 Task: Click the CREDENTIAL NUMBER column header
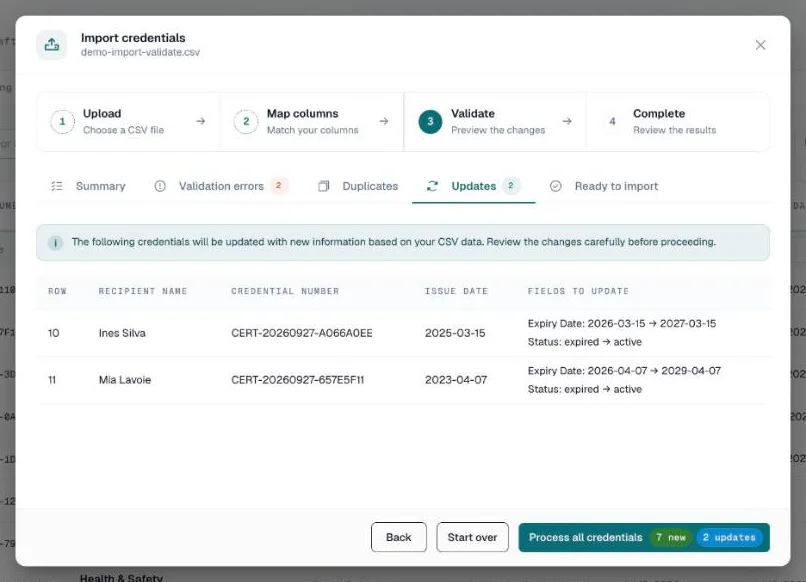(285, 291)
